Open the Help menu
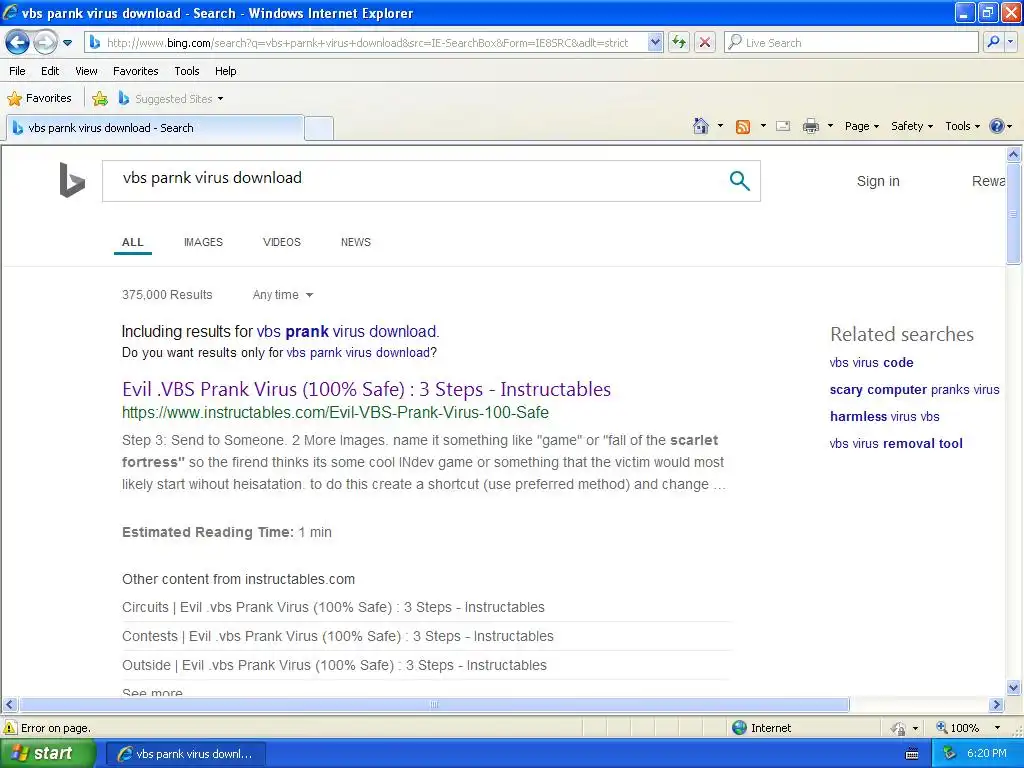The image size is (1024, 768). [x=225, y=71]
